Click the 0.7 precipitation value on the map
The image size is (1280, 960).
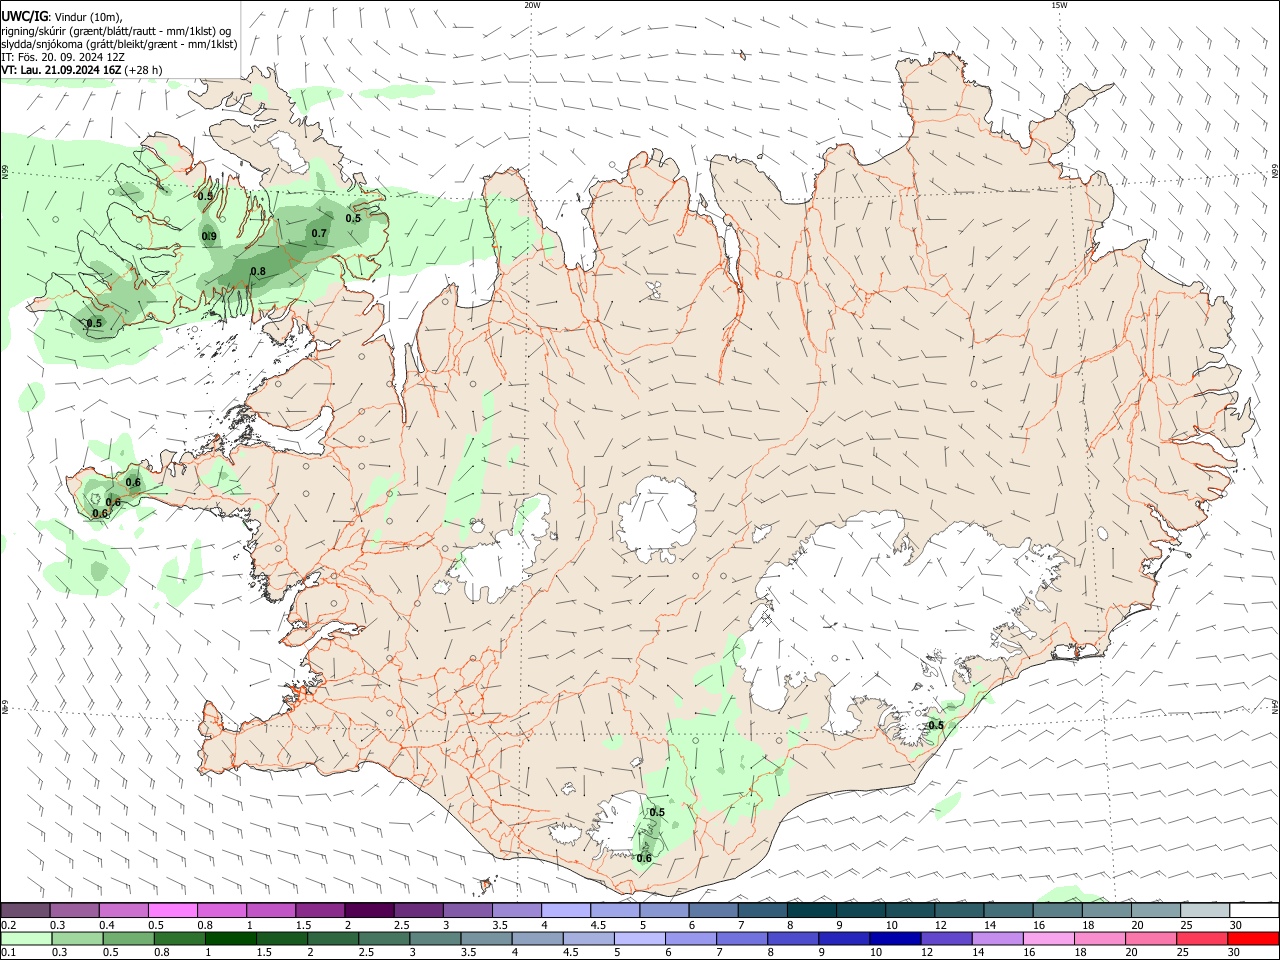pos(319,233)
